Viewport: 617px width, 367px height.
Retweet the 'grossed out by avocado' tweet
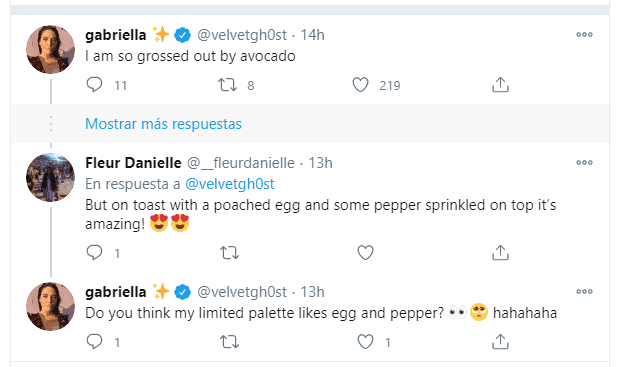click(x=228, y=85)
